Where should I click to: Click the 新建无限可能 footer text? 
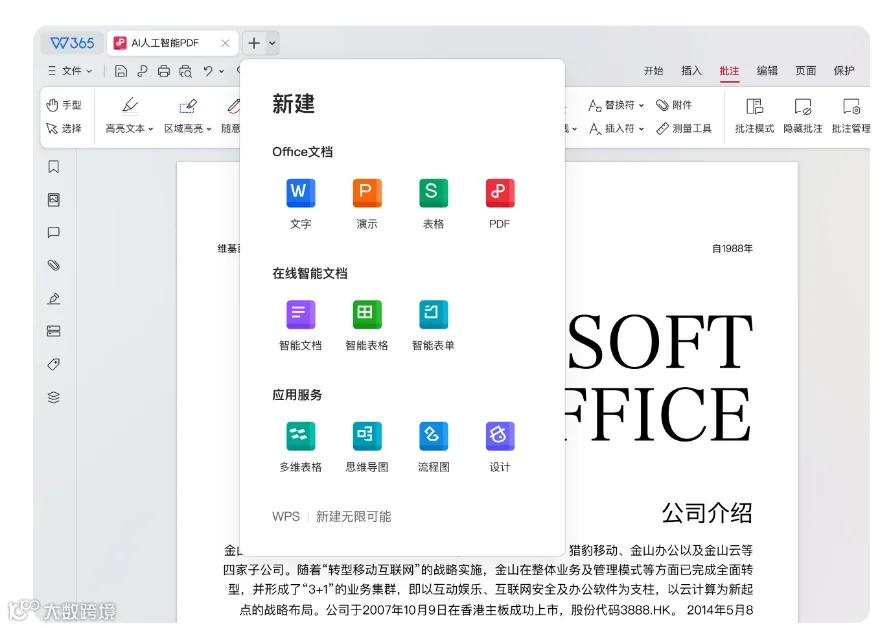(x=353, y=516)
